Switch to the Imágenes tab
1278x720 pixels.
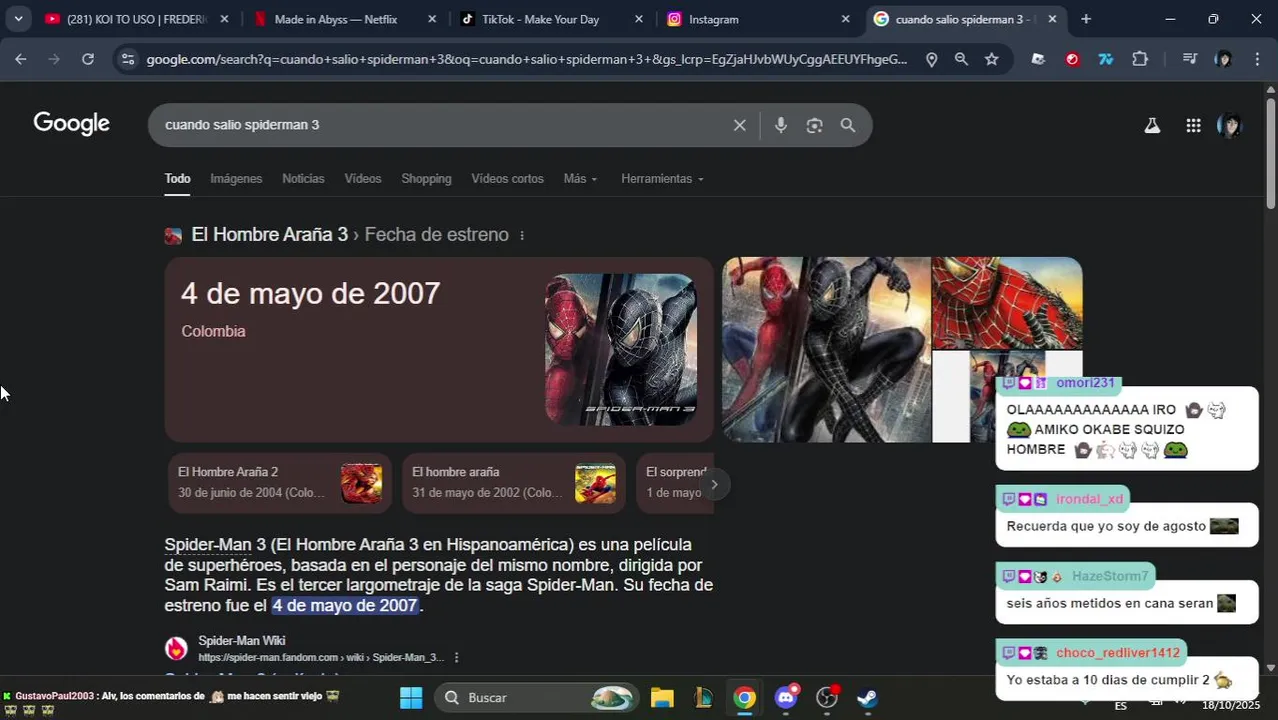tap(236, 179)
